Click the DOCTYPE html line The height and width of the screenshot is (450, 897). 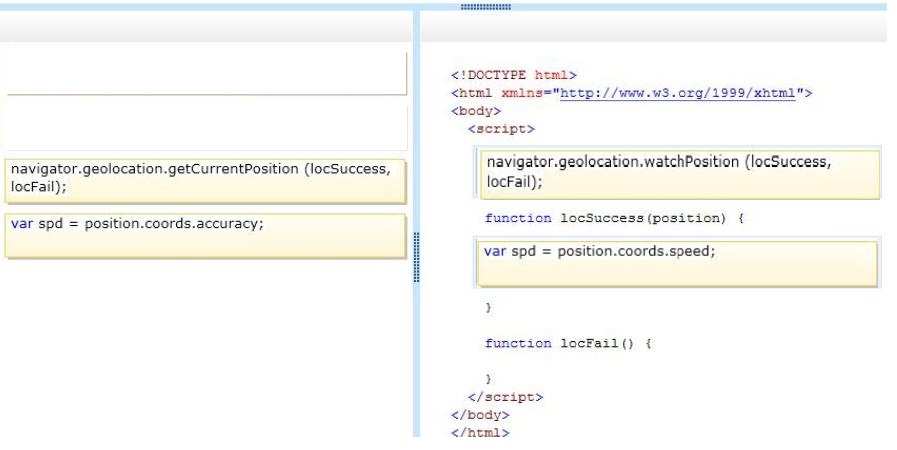[514, 75]
